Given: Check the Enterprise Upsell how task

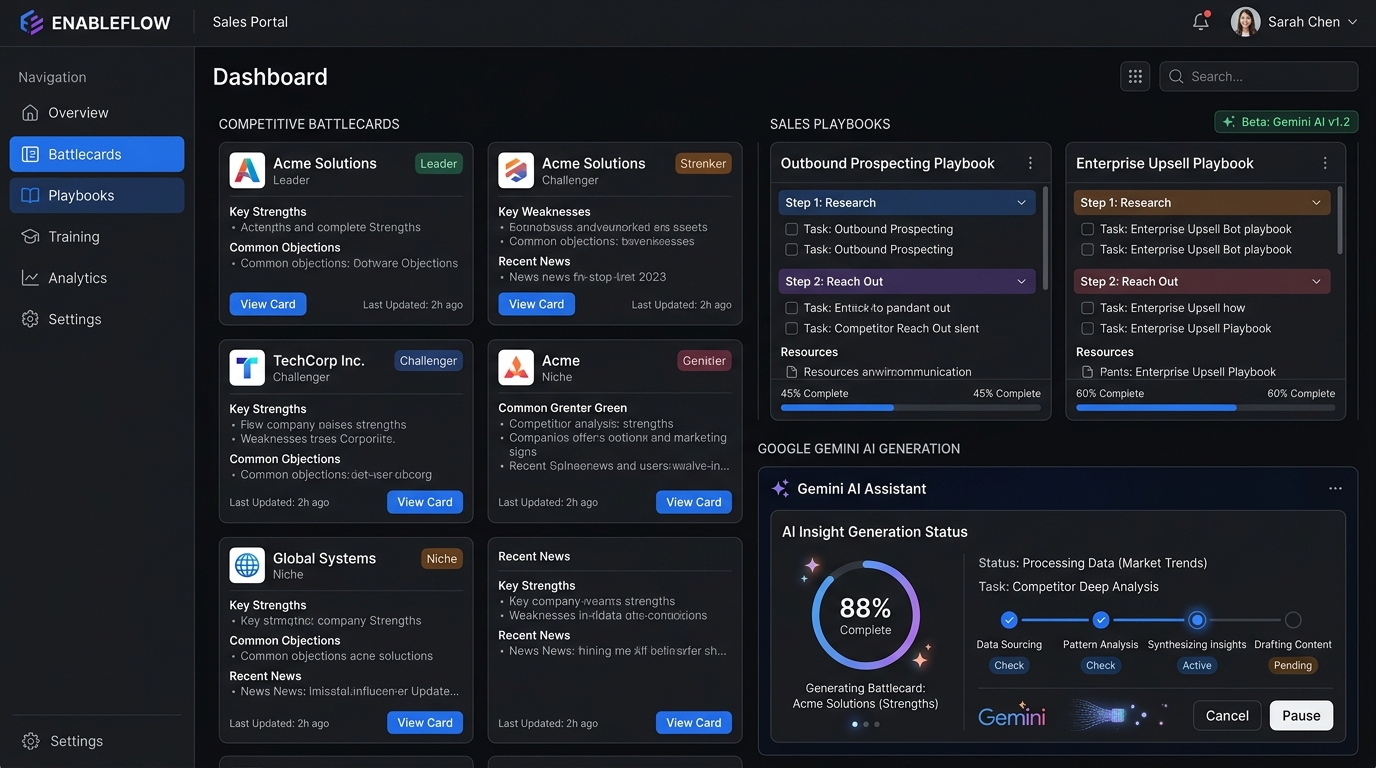Looking at the screenshot, I should (1087, 308).
